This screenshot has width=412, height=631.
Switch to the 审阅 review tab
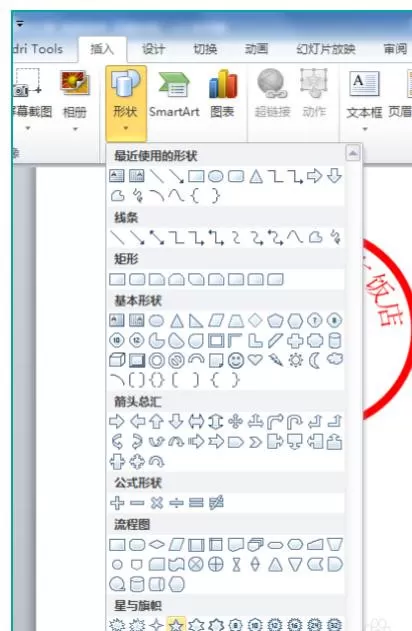tap(395, 49)
